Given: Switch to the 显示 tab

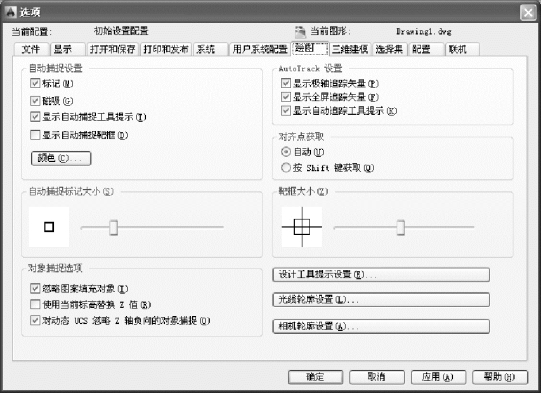Looking at the screenshot, I should (68, 49).
